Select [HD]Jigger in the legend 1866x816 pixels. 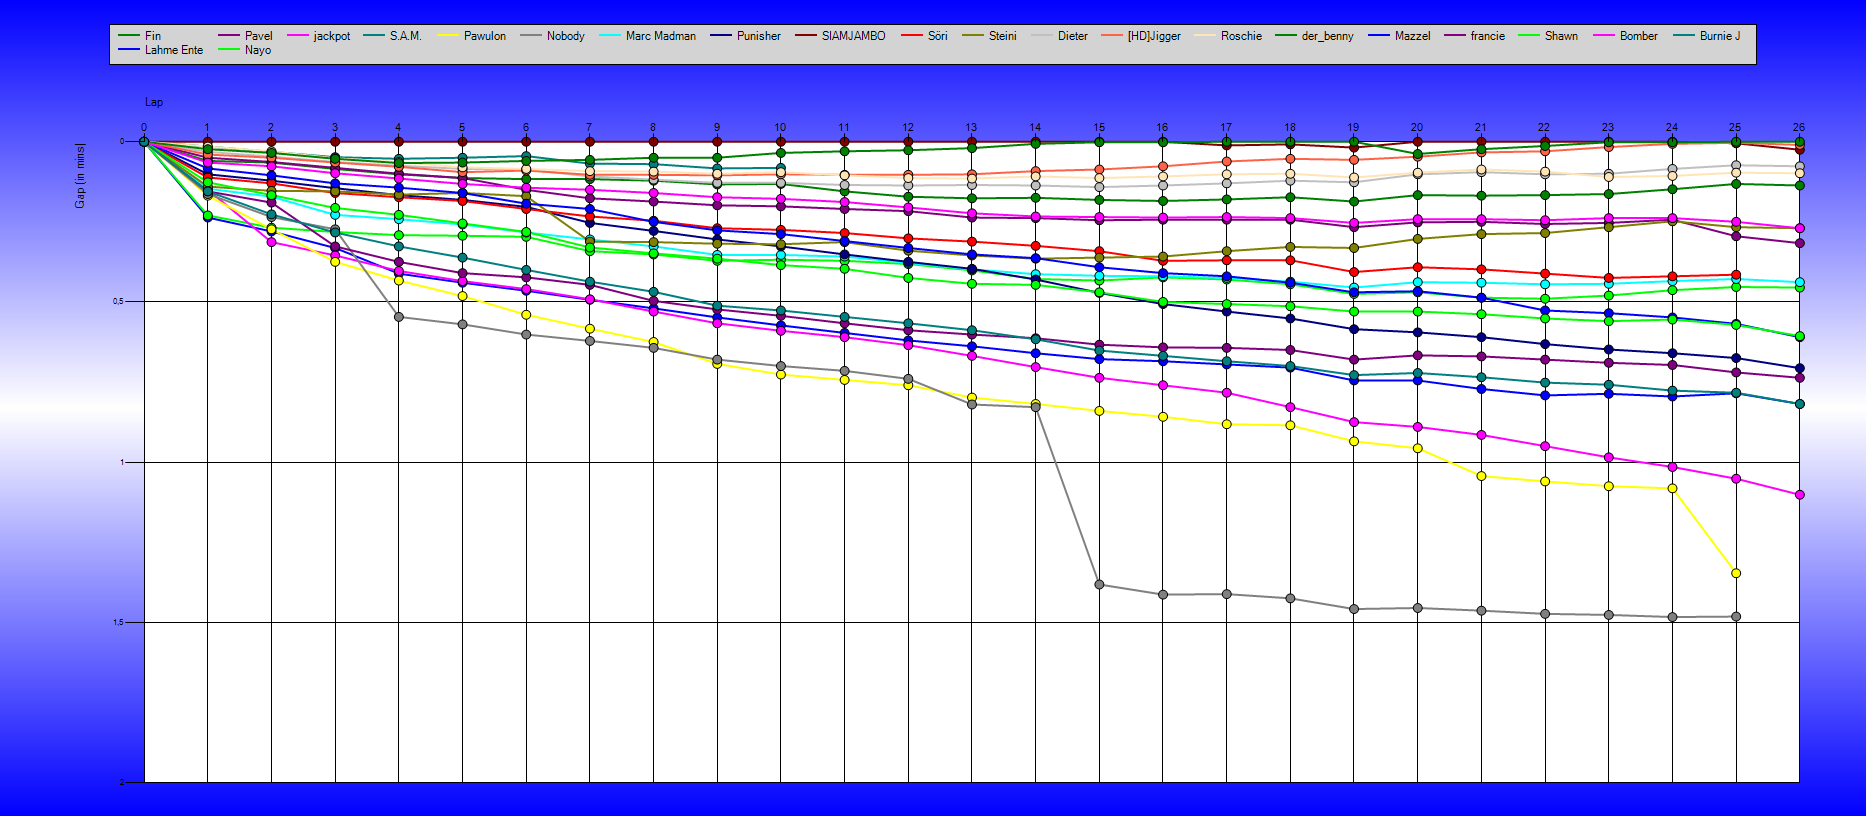1140,36
